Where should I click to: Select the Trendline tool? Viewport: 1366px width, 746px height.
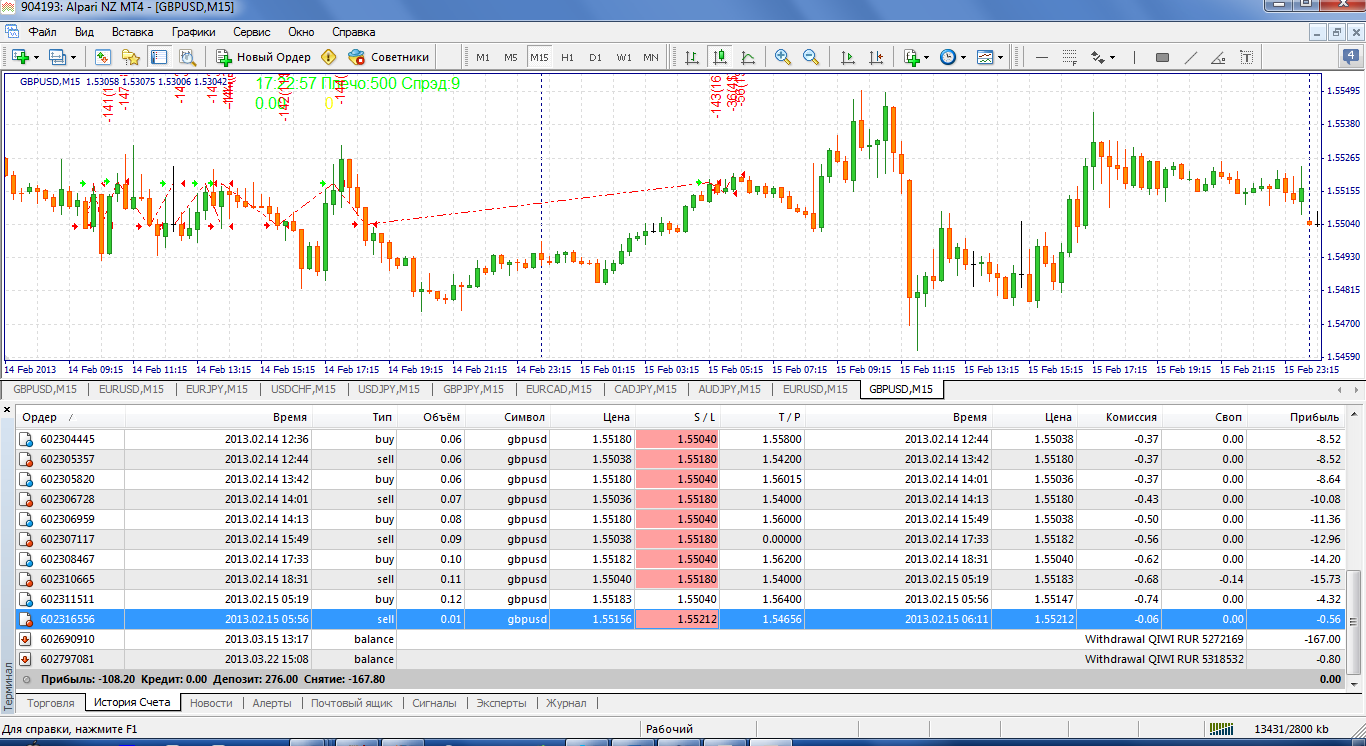(1190, 57)
